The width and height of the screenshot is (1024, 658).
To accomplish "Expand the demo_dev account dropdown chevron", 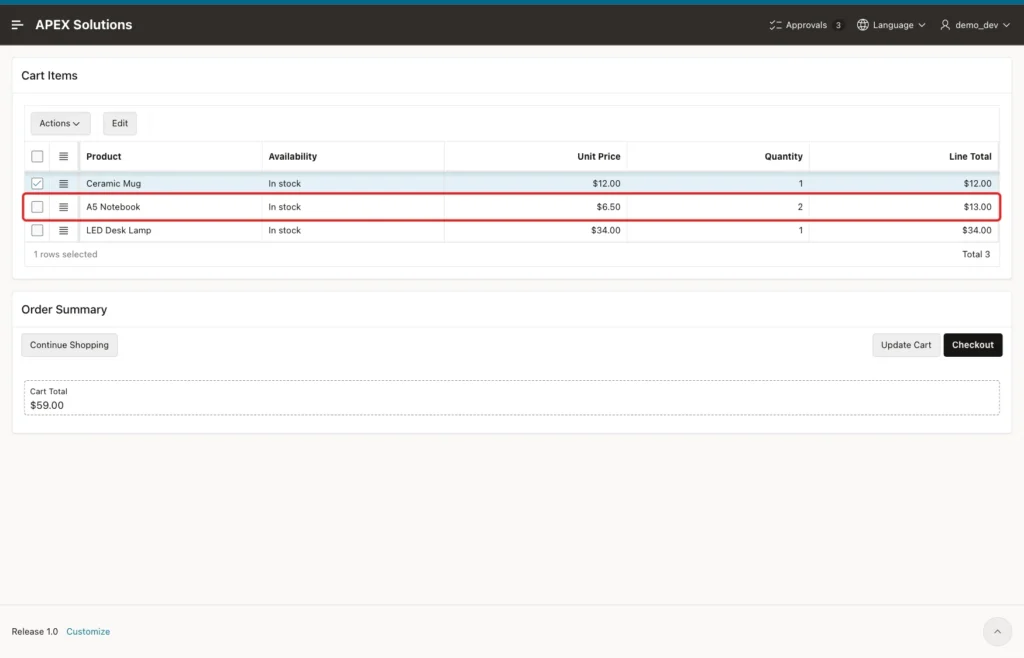I will (x=1006, y=25).
